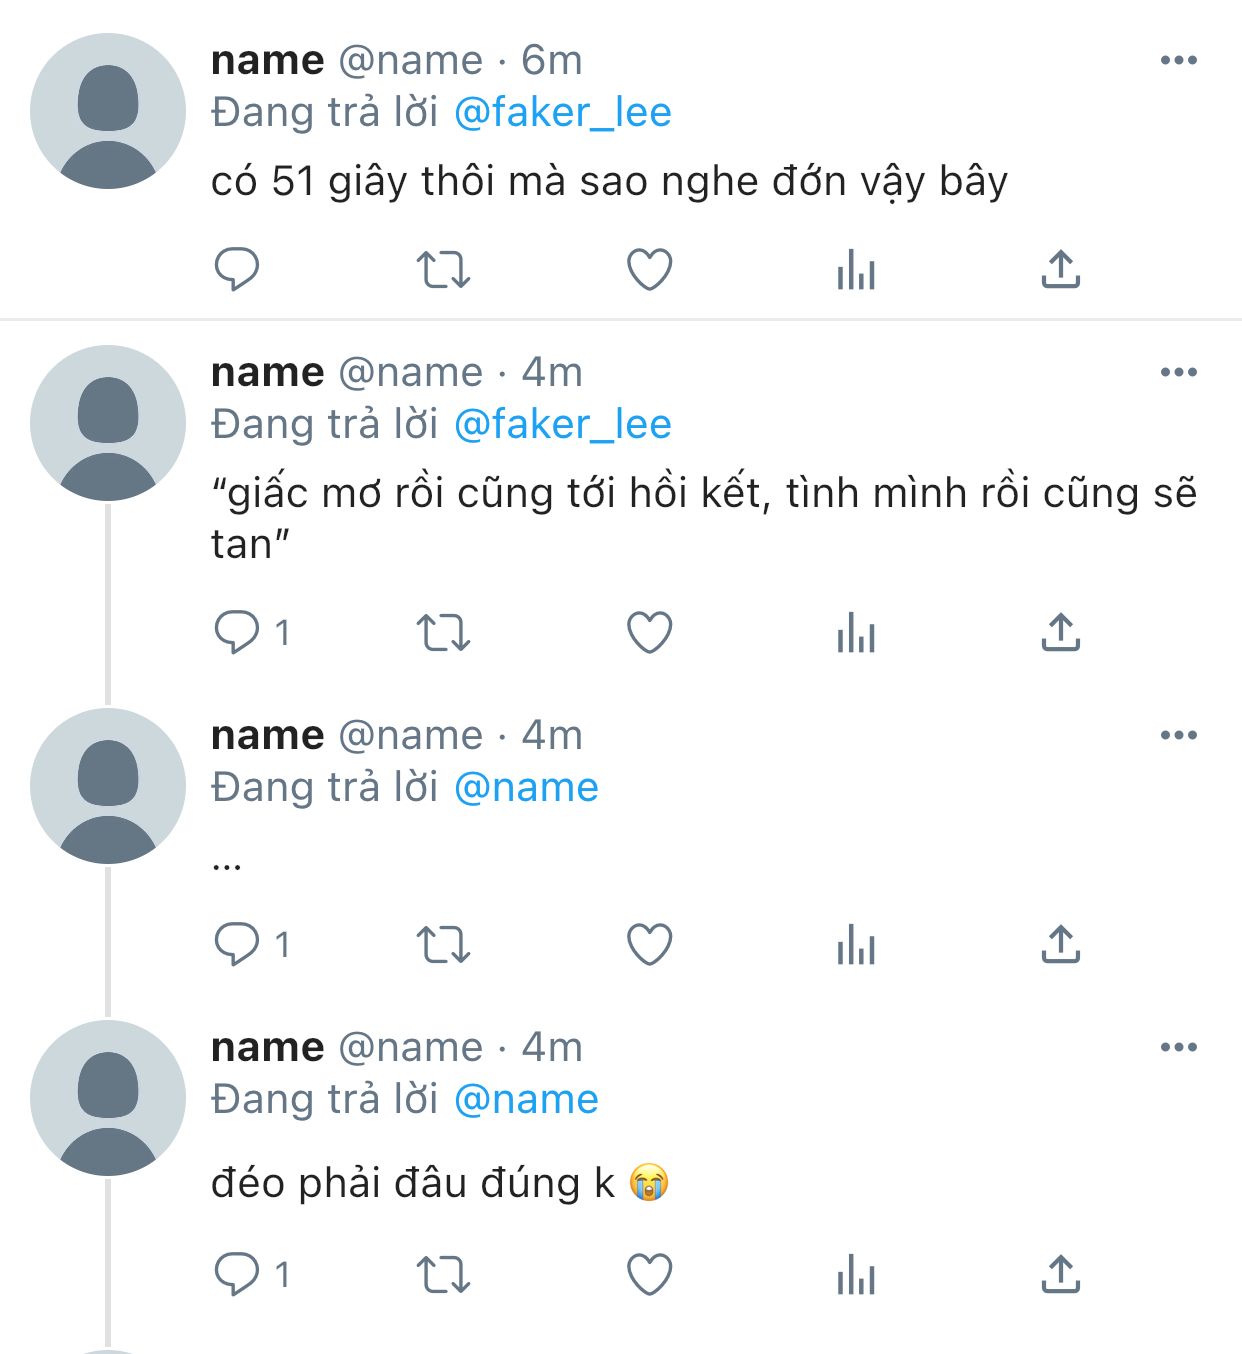Open profile avatar of the 6m tweet
This screenshot has height=1354, width=1242.
(107, 111)
